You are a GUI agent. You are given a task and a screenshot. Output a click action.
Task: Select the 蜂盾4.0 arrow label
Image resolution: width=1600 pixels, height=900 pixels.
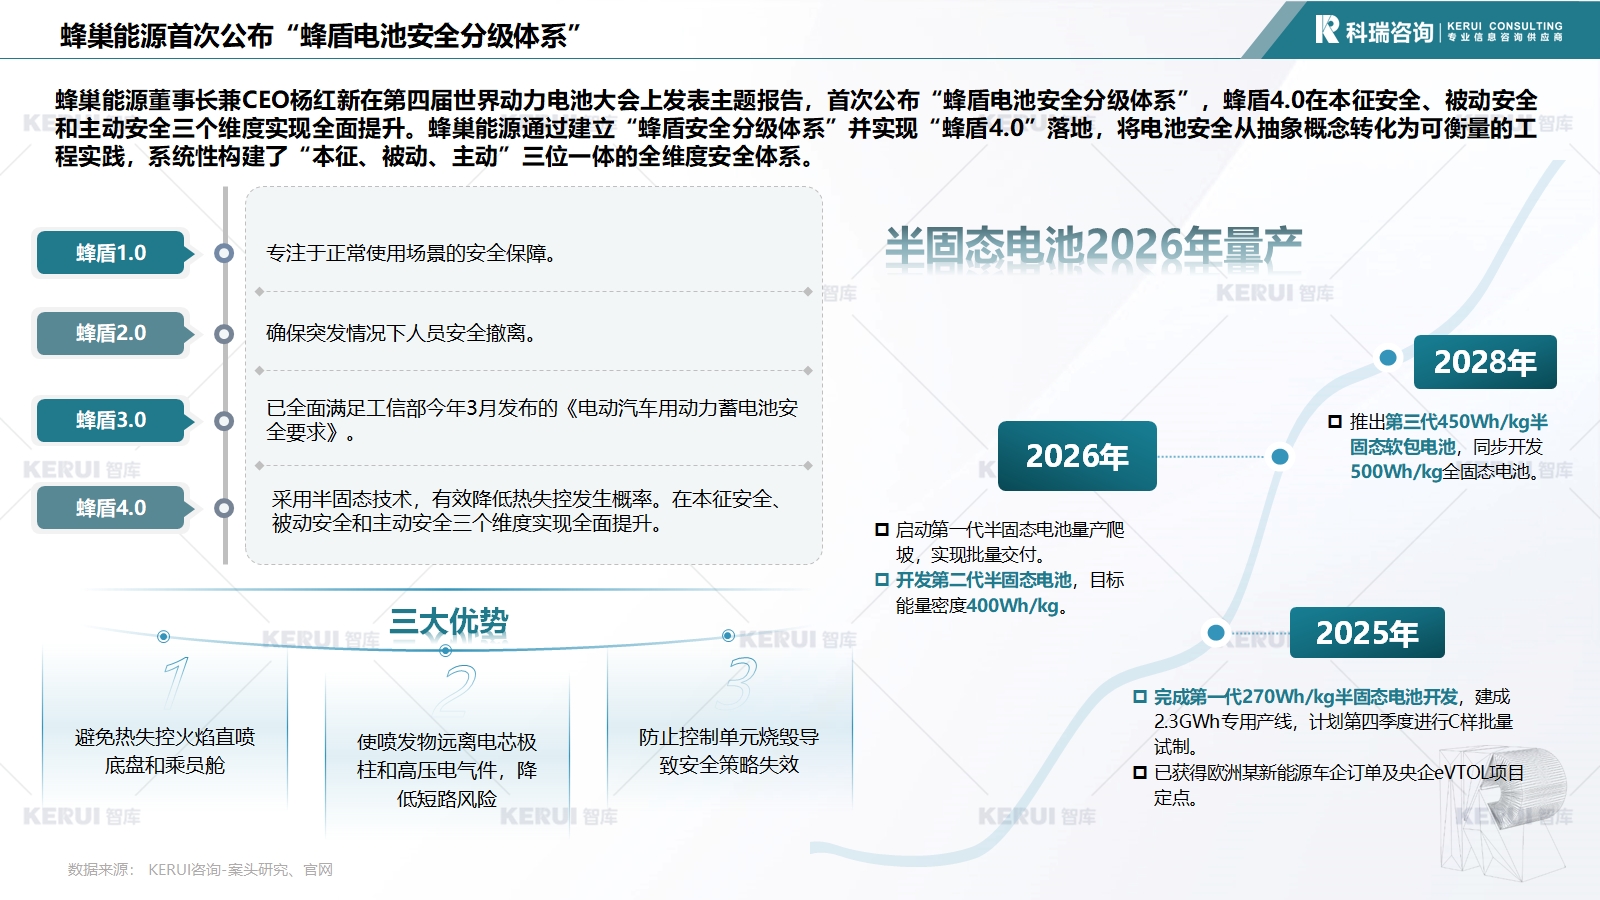111,508
